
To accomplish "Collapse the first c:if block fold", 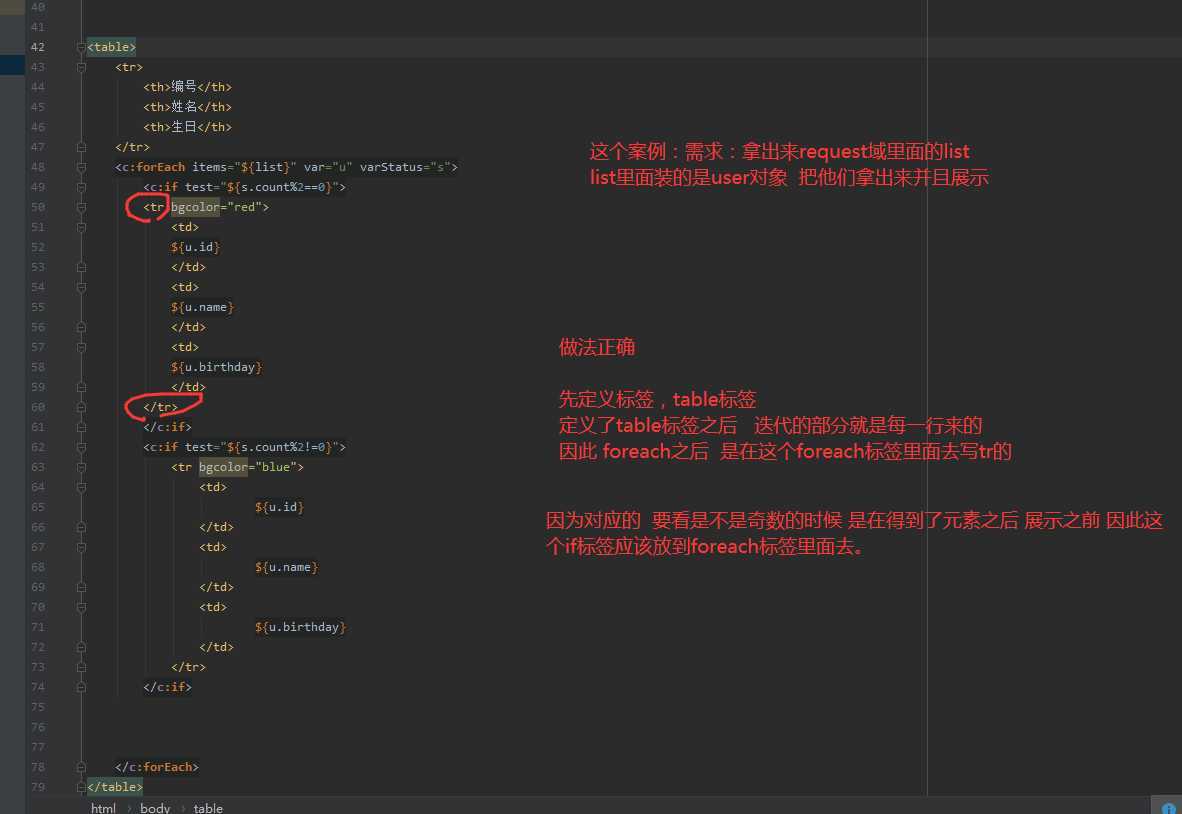I will (81, 186).
